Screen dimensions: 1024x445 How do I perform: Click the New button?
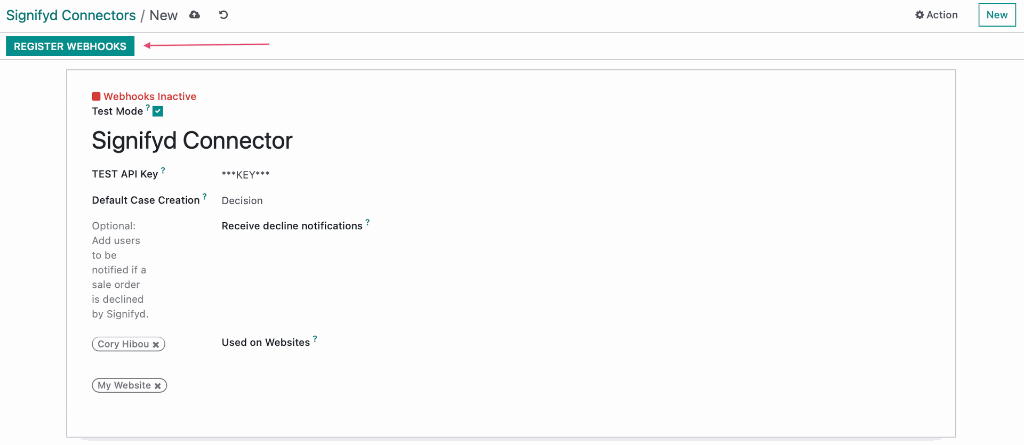997,15
